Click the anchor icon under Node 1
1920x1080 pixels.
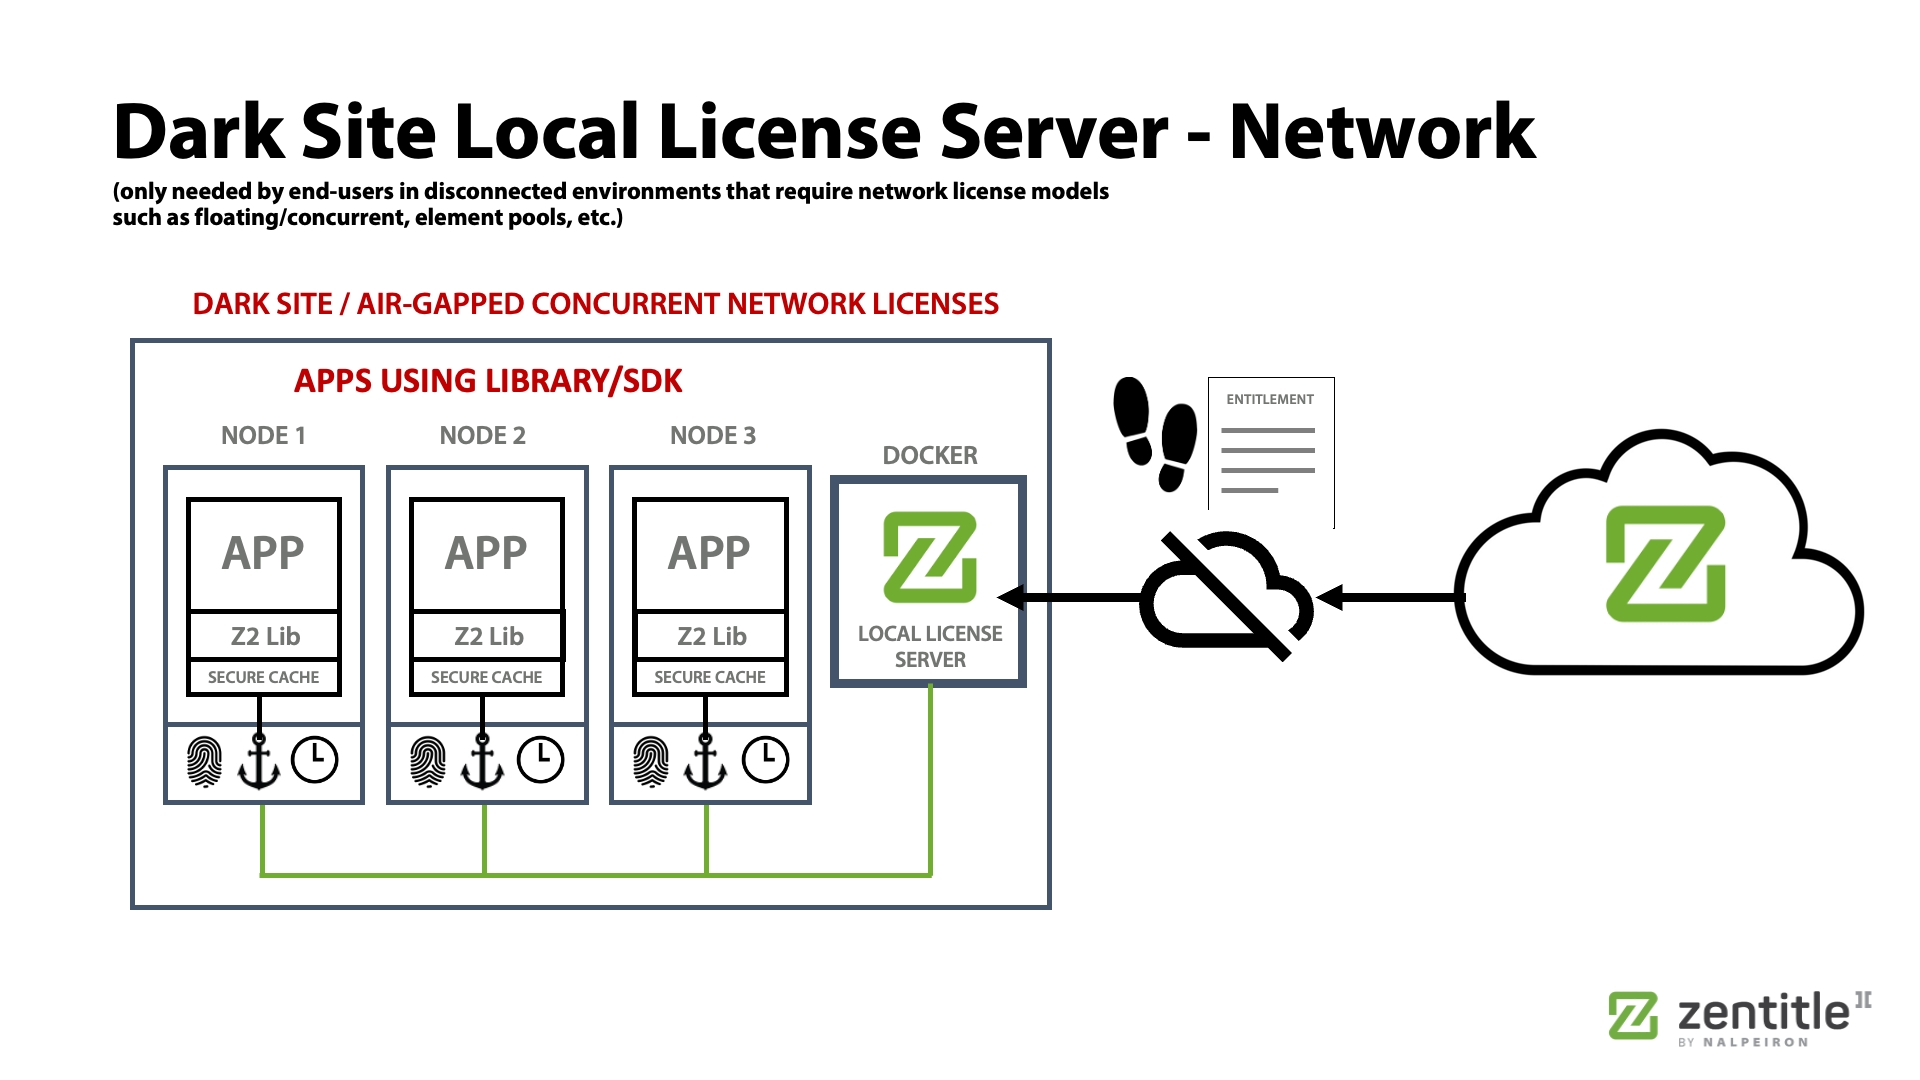click(x=259, y=762)
